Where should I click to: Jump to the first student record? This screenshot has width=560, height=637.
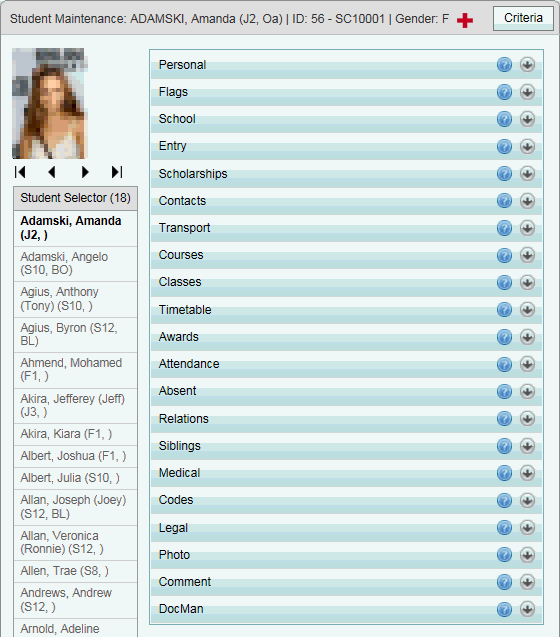20,172
